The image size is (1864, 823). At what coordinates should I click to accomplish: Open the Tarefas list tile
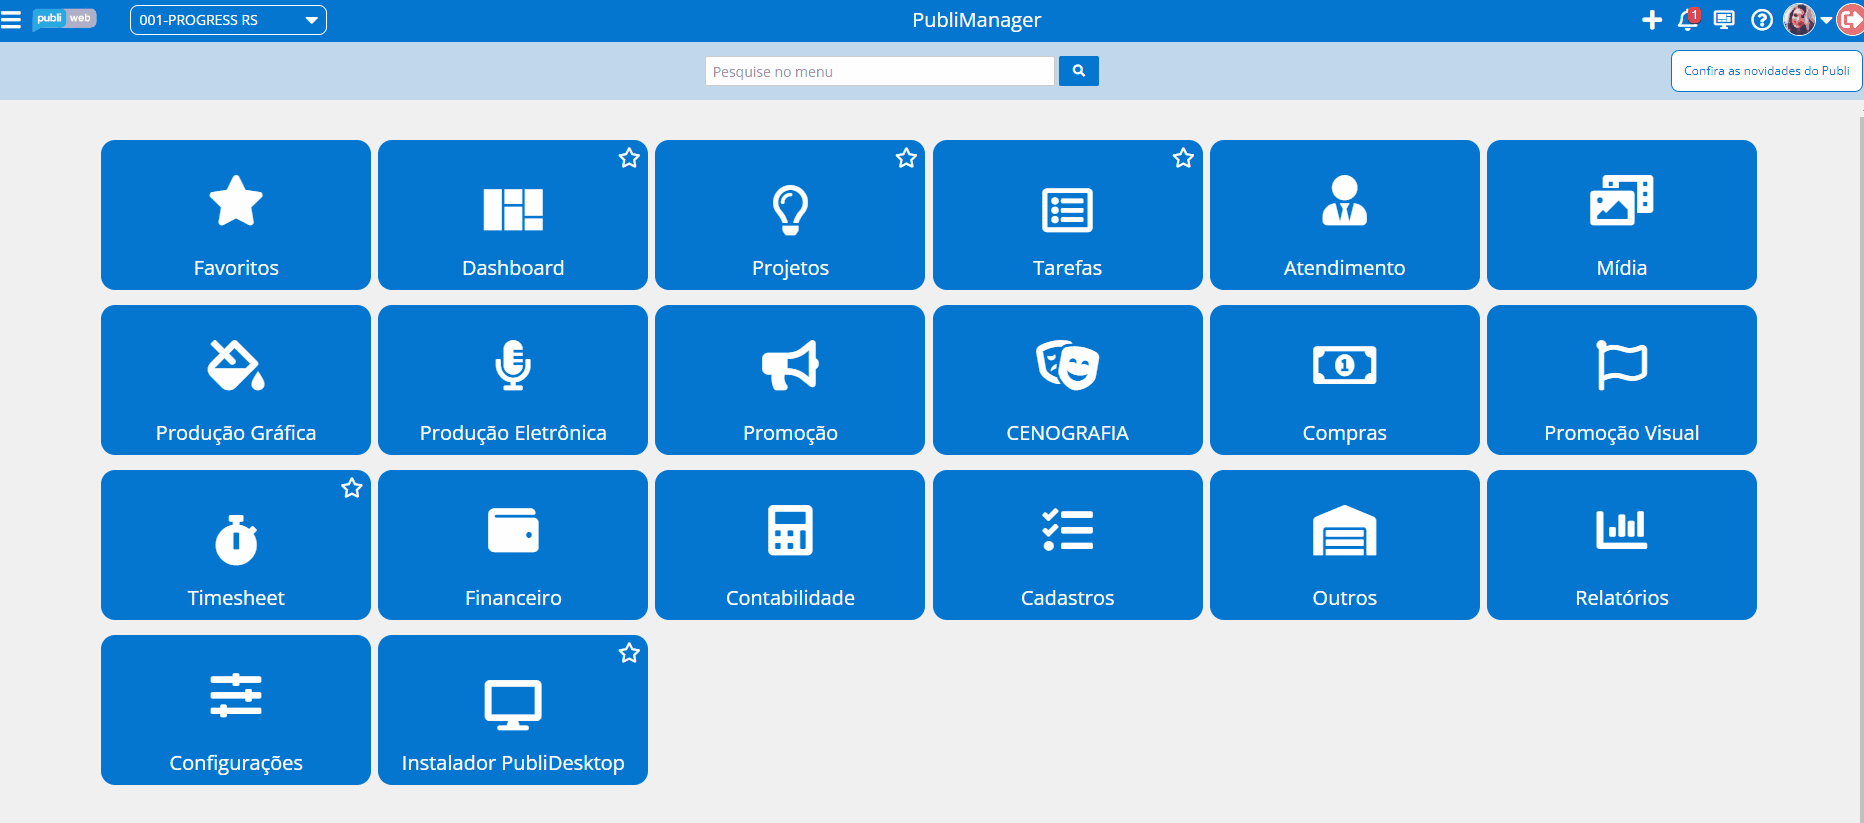pos(1067,215)
